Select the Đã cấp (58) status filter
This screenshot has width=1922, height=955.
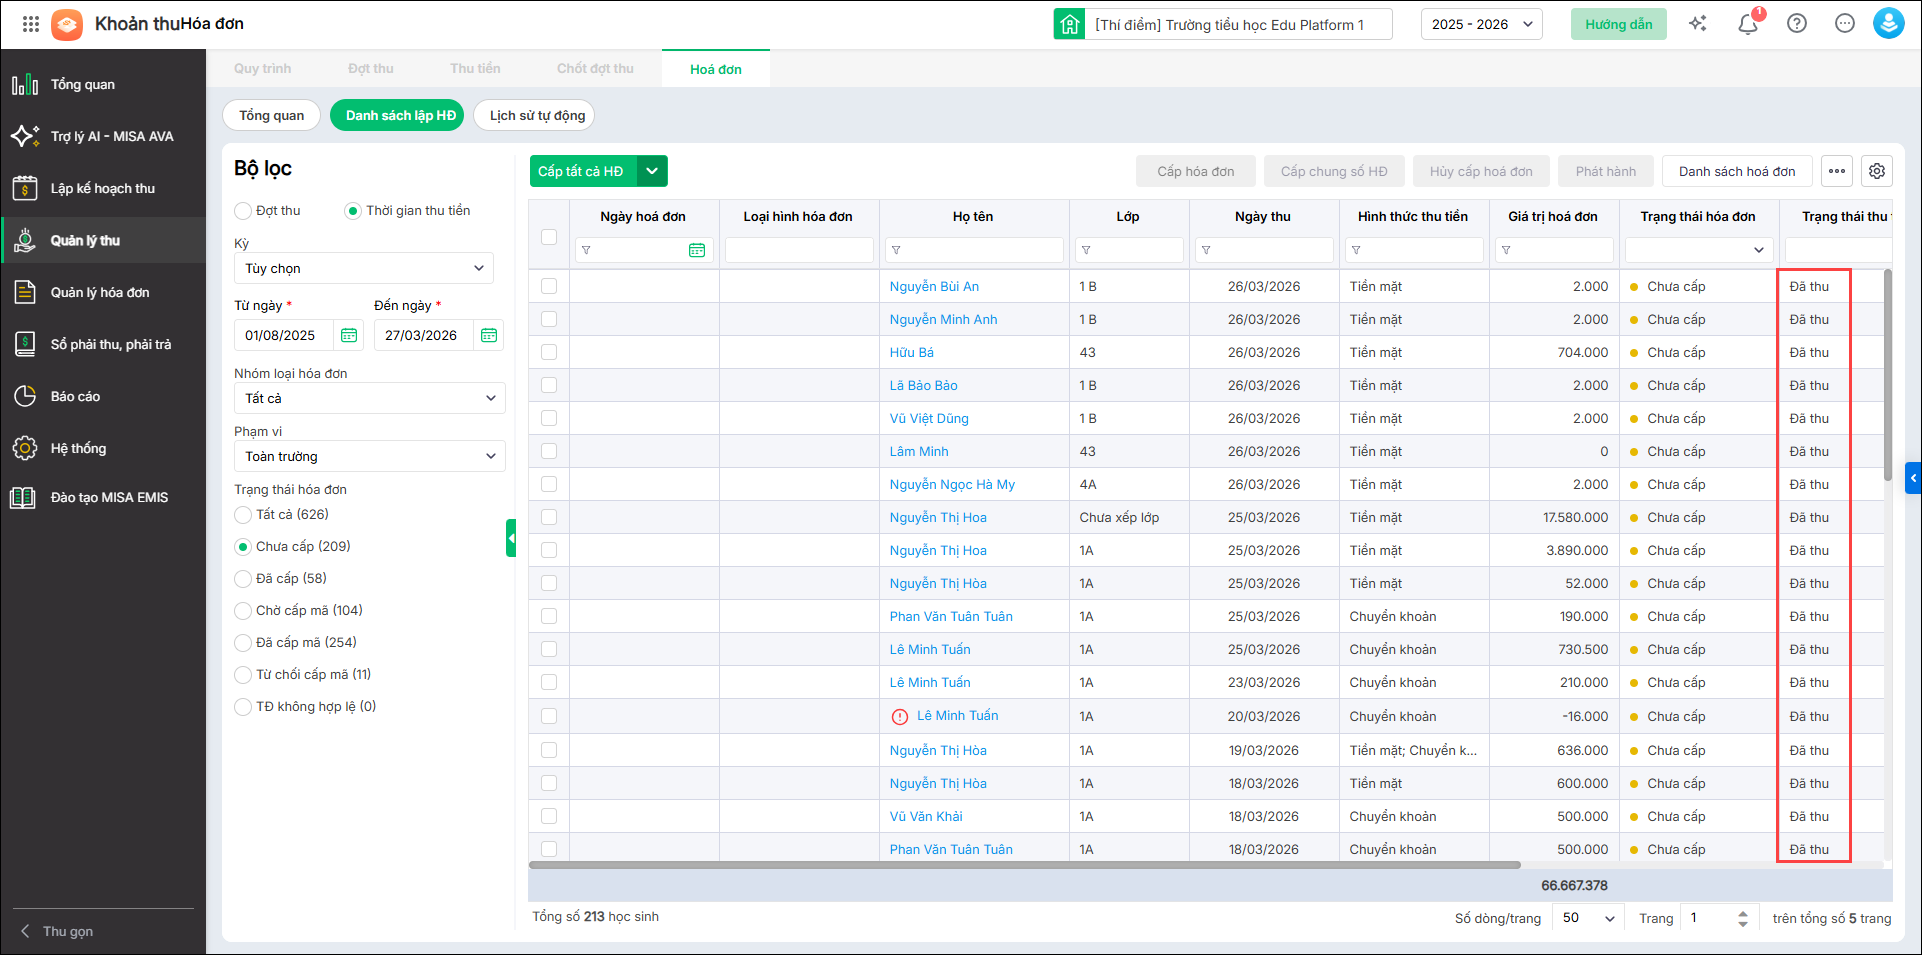coord(243,579)
